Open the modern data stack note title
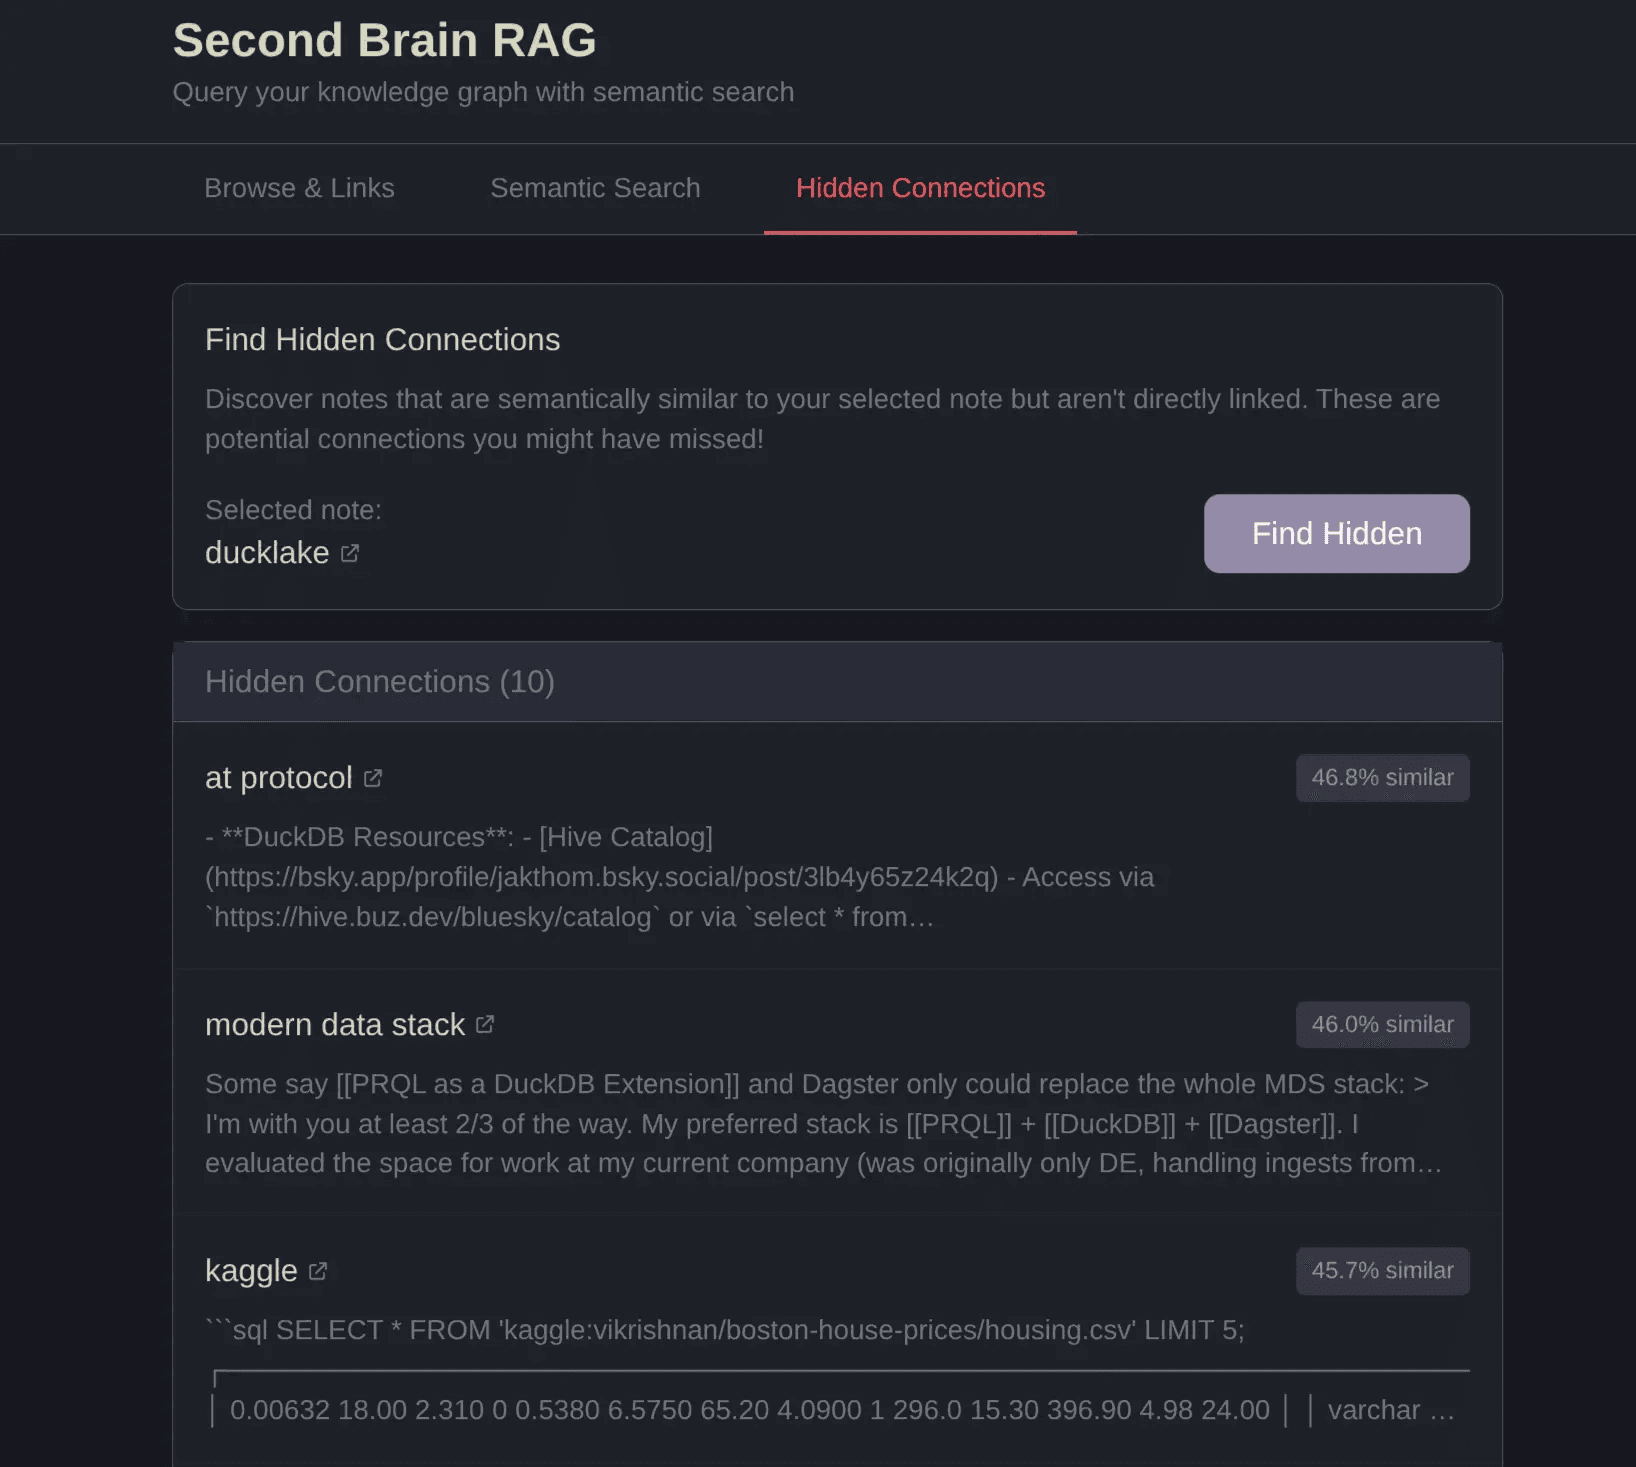 (335, 1025)
